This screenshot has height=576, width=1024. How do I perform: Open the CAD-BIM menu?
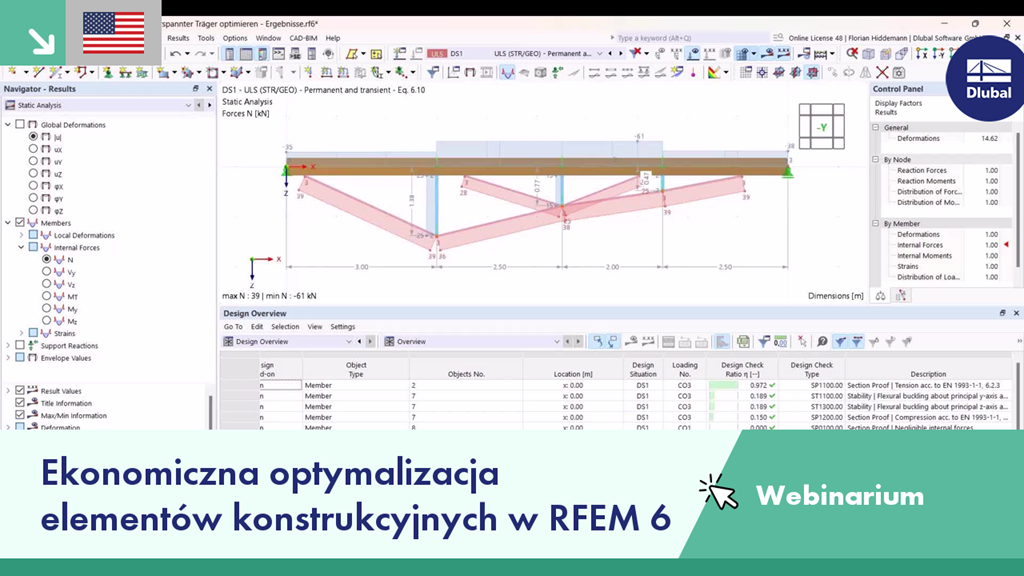pyautogui.click(x=303, y=38)
